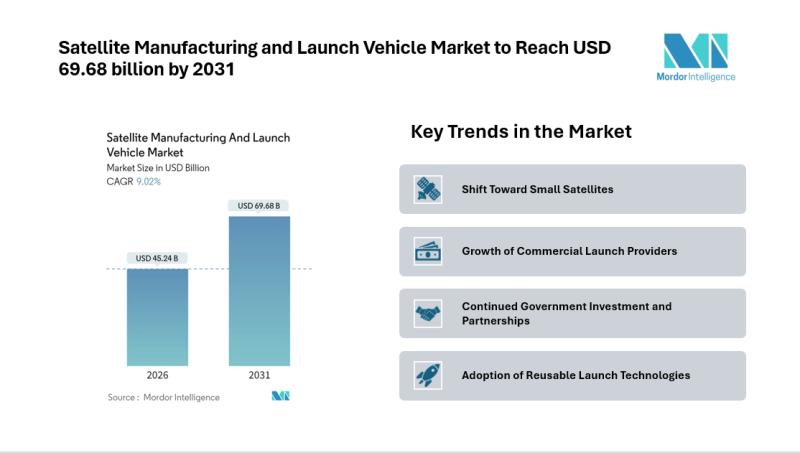Select the Shift Toward Small Satellites card
This screenshot has height=453, width=800.
pyautogui.click(x=572, y=189)
